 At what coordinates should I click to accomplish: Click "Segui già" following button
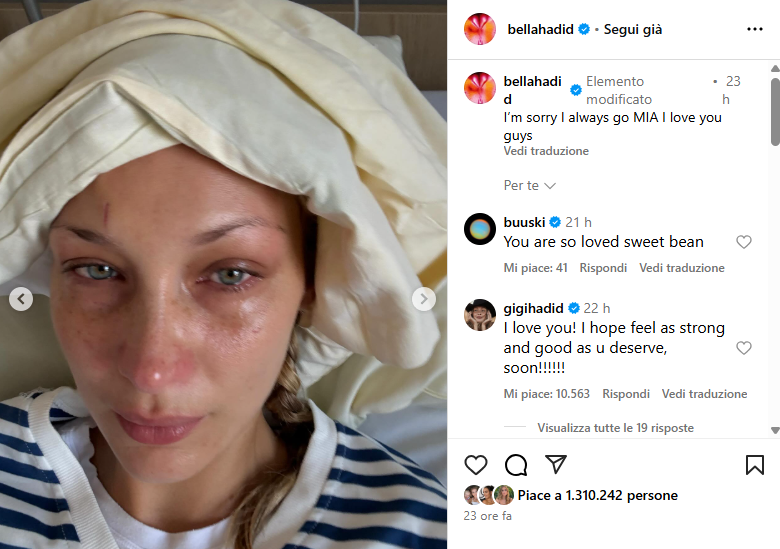pos(633,29)
